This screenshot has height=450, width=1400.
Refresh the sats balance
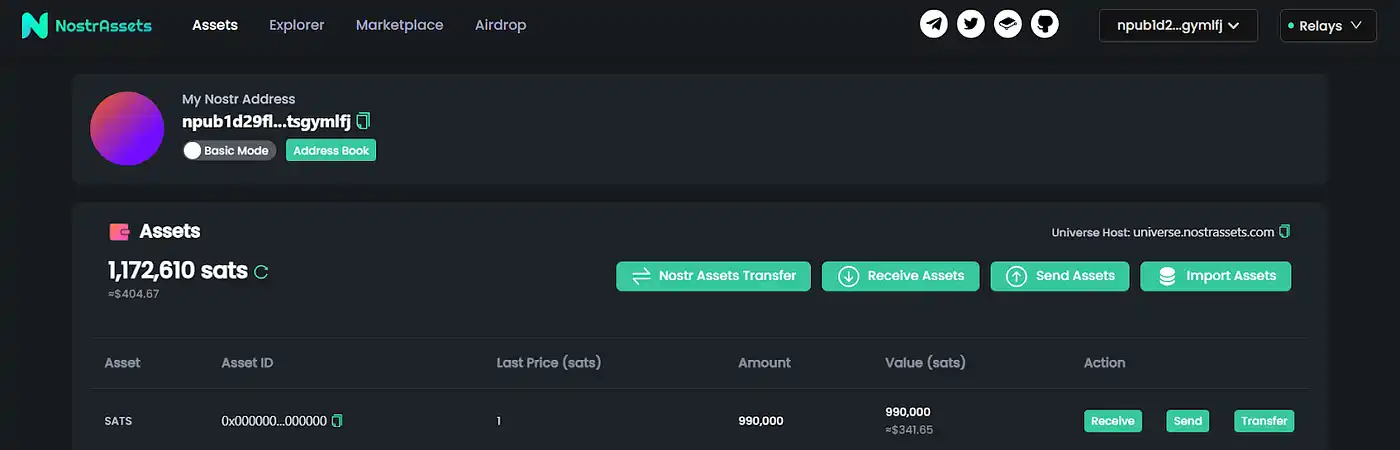tap(261, 271)
